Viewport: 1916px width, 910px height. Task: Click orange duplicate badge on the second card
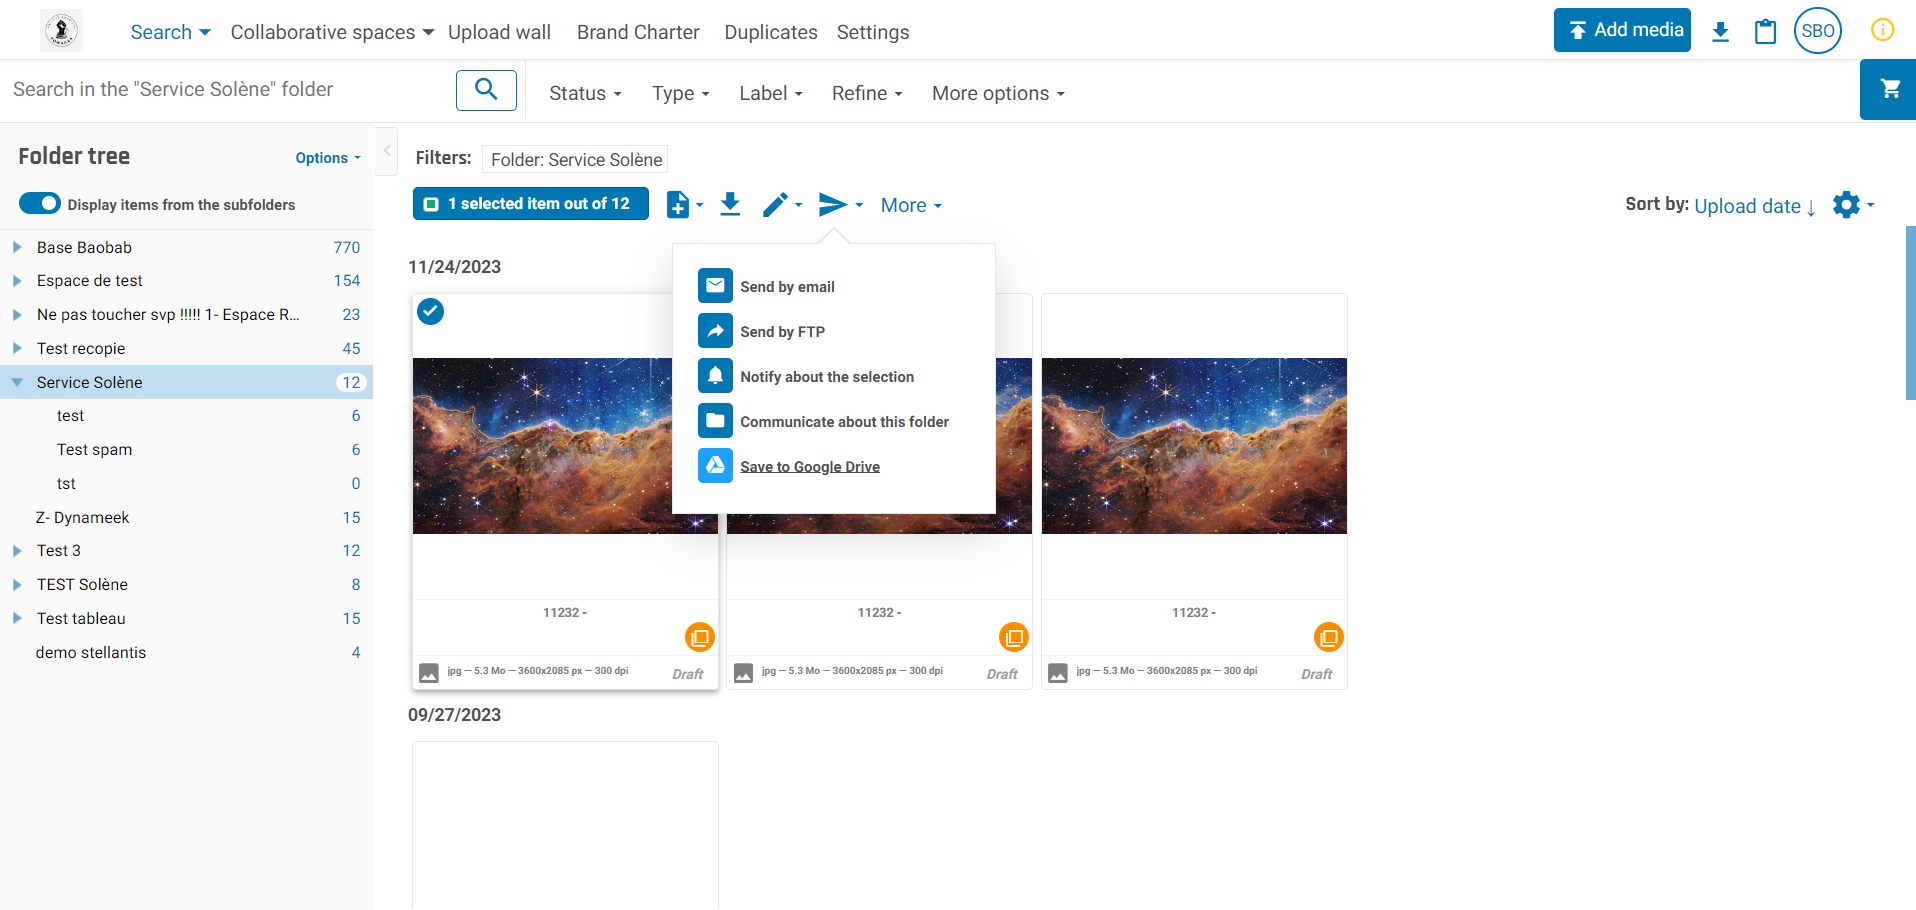coord(1014,637)
